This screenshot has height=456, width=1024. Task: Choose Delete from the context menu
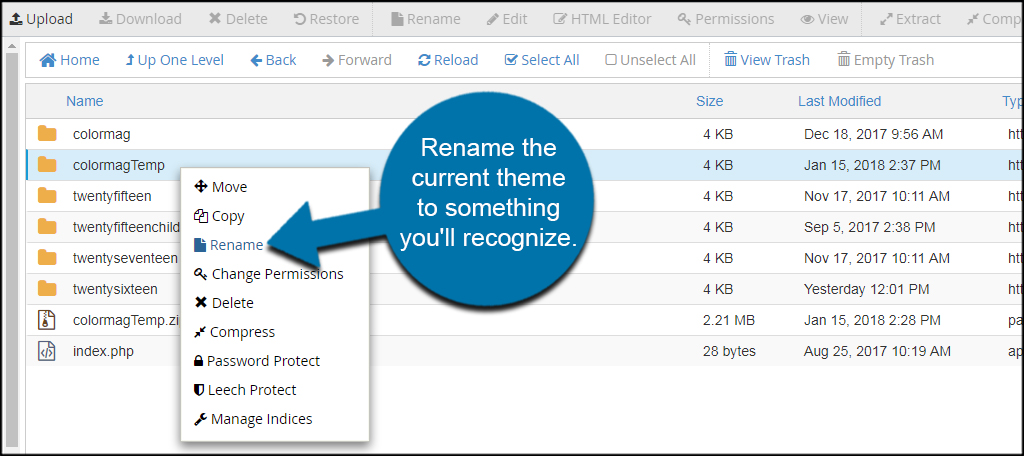[x=224, y=303]
